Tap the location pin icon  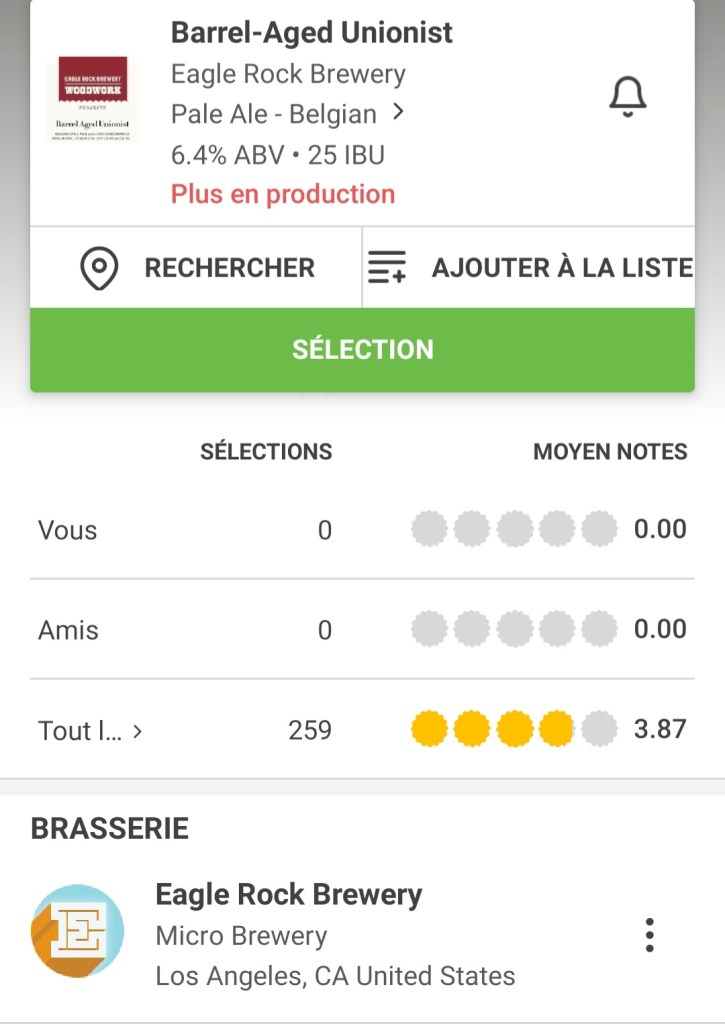99,268
